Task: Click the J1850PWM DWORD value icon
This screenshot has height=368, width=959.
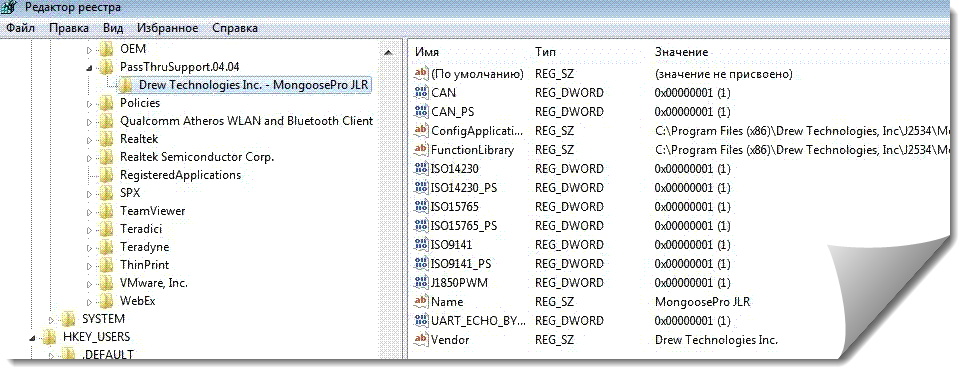Action: pyautogui.click(x=421, y=282)
